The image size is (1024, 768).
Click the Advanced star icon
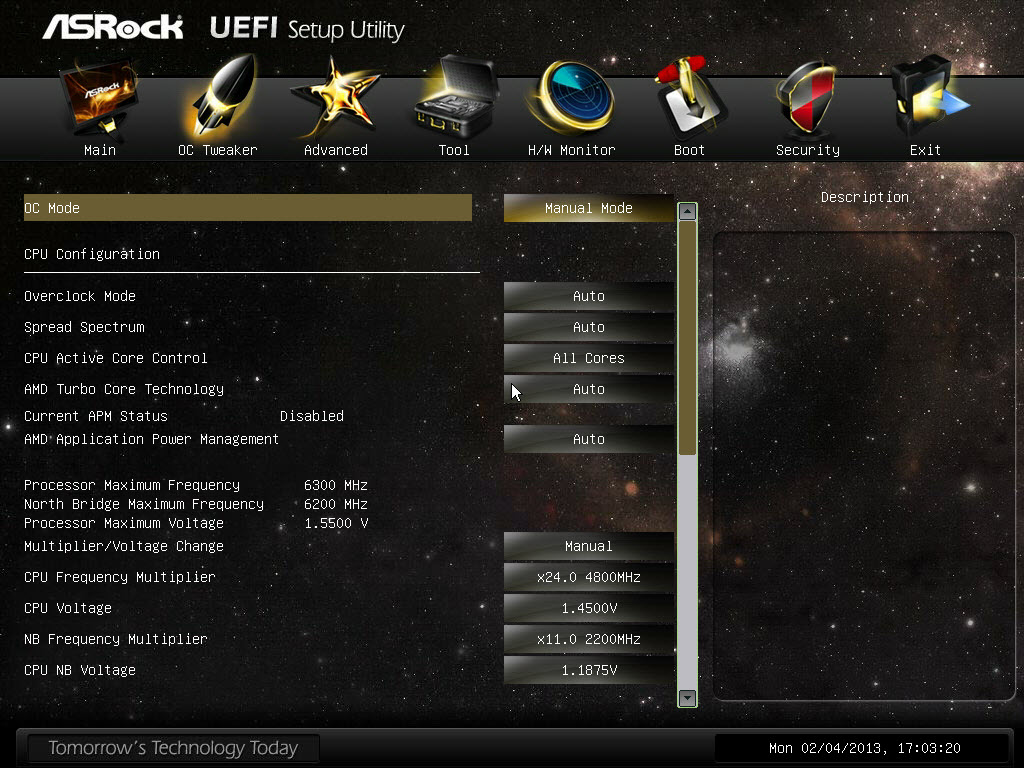tap(336, 98)
